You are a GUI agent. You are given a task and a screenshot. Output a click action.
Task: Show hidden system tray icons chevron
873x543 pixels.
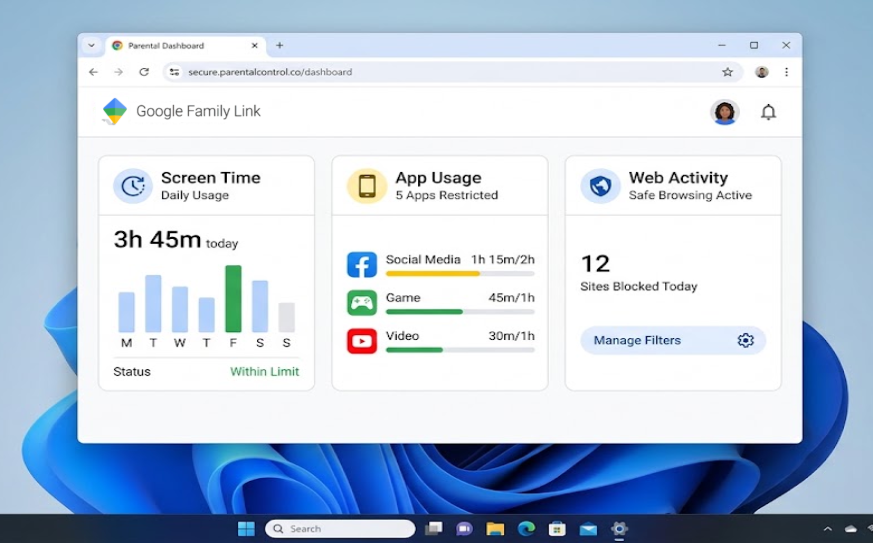click(x=827, y=529)
